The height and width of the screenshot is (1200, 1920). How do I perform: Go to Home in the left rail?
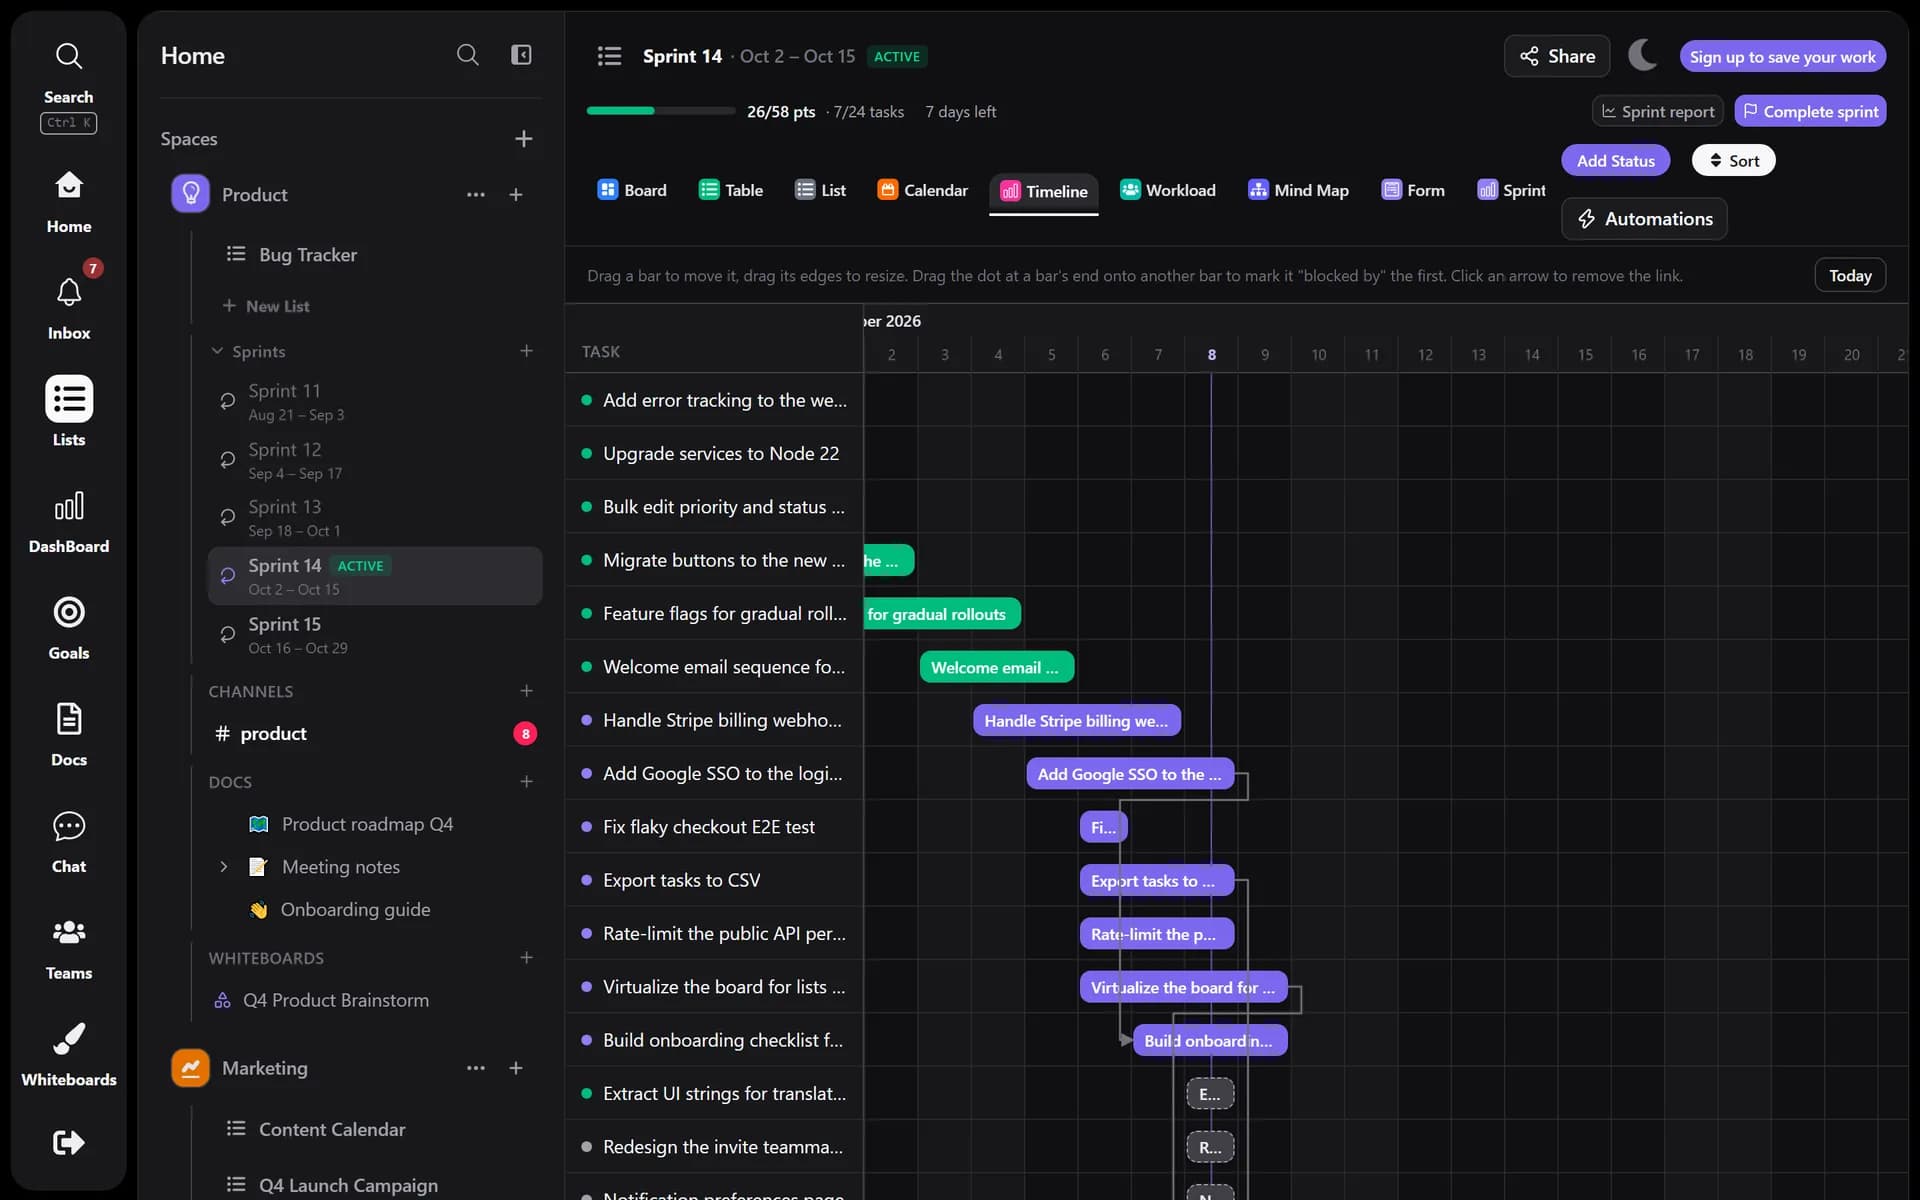click(x=68, y=201)
